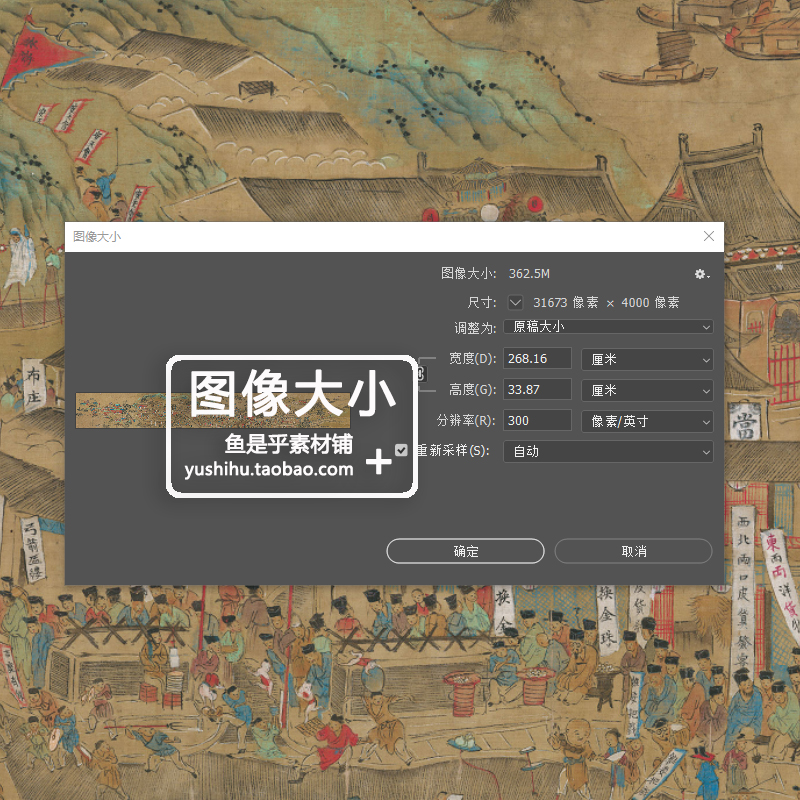Click the 图像大小 dialog title text
This screenshot has width=800, height=800.
point(97,236)
